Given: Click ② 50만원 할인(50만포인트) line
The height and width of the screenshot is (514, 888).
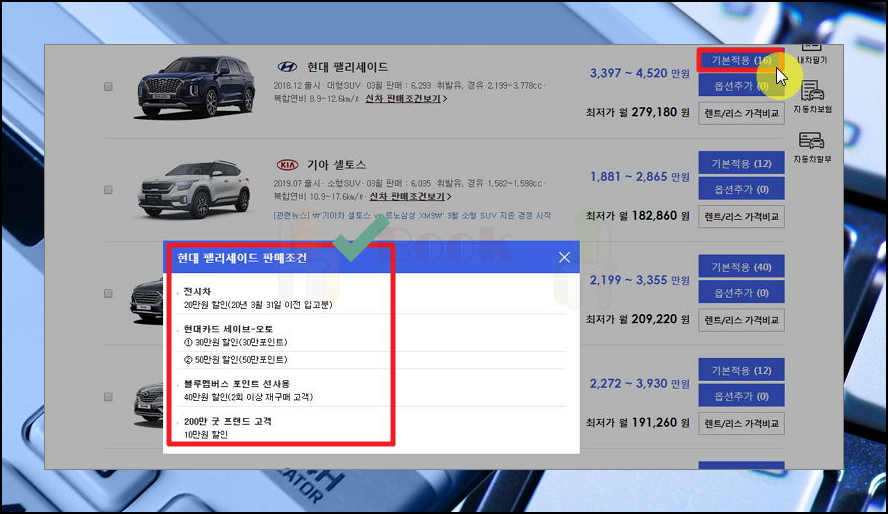Looking at the screenshot, I should [x=236, y=360].
